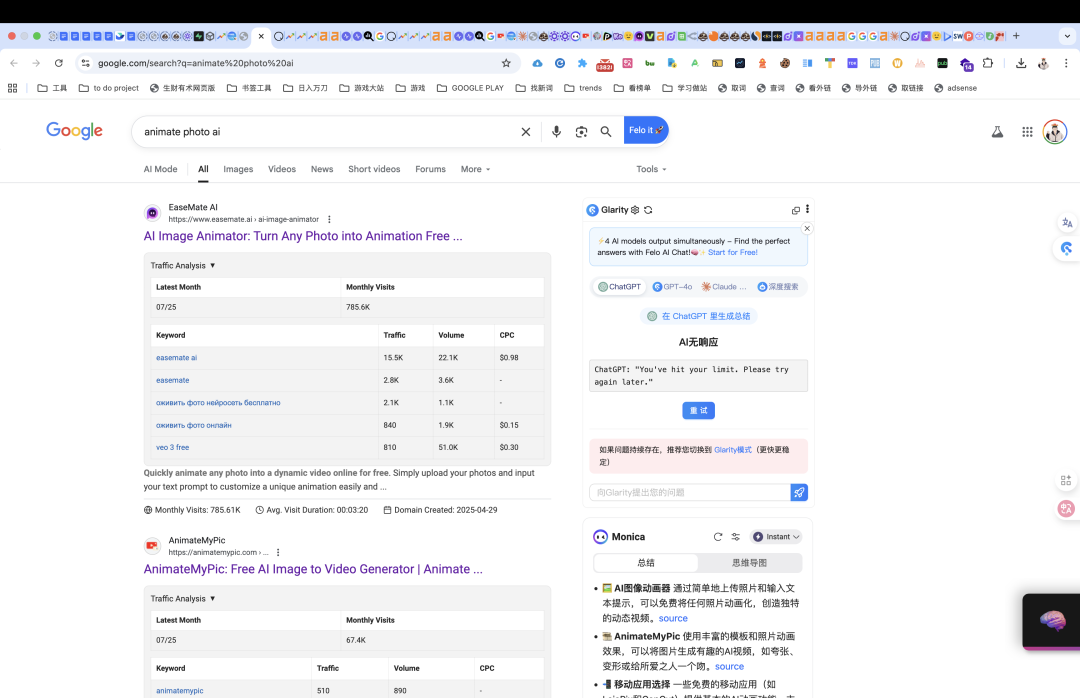The image size is (1080, 698).
Task: Open the More search filters dropdown
Action: [475, 169]
